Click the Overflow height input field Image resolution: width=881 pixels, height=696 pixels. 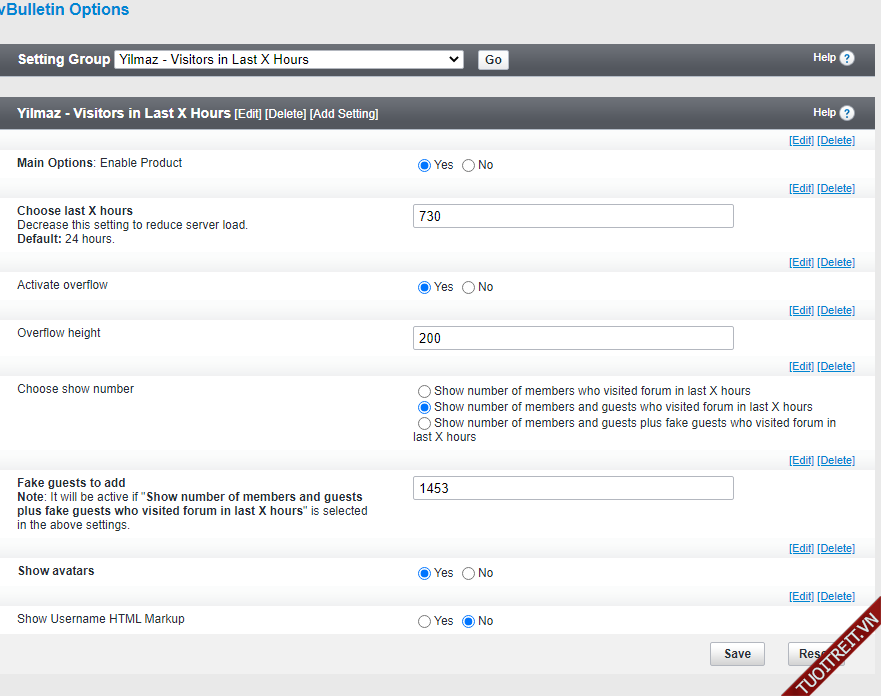pos(572,338)
